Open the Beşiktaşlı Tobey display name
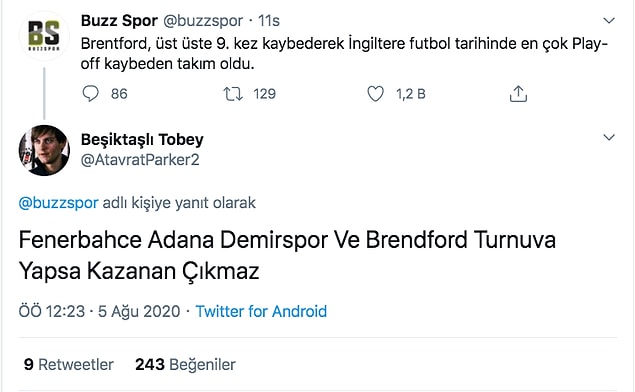The width and height of the screenshot is (635, 392). click(142, 139)
